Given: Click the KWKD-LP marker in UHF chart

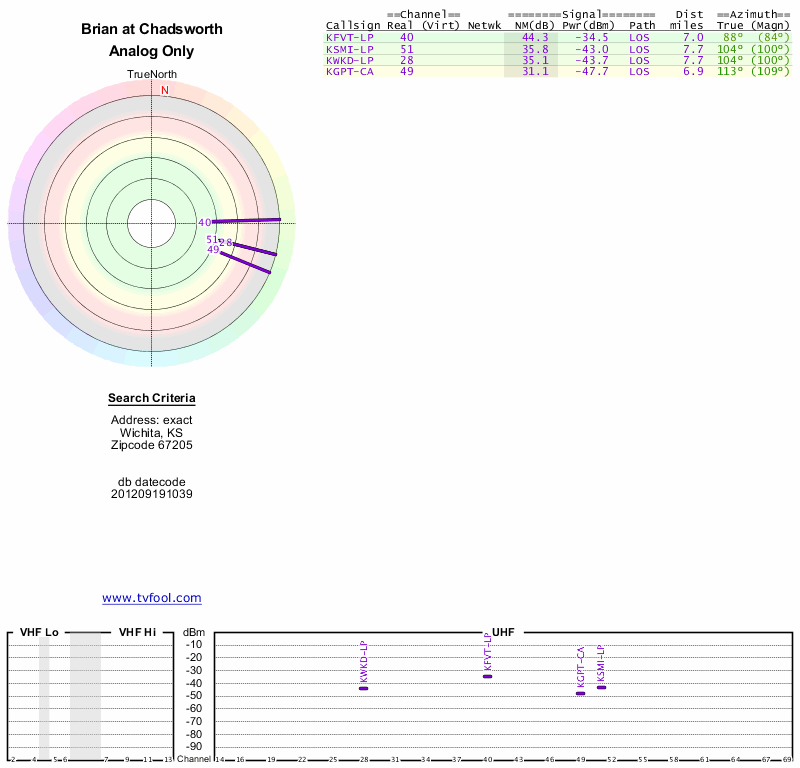Looking at the screenshot, I should point(363,688).
